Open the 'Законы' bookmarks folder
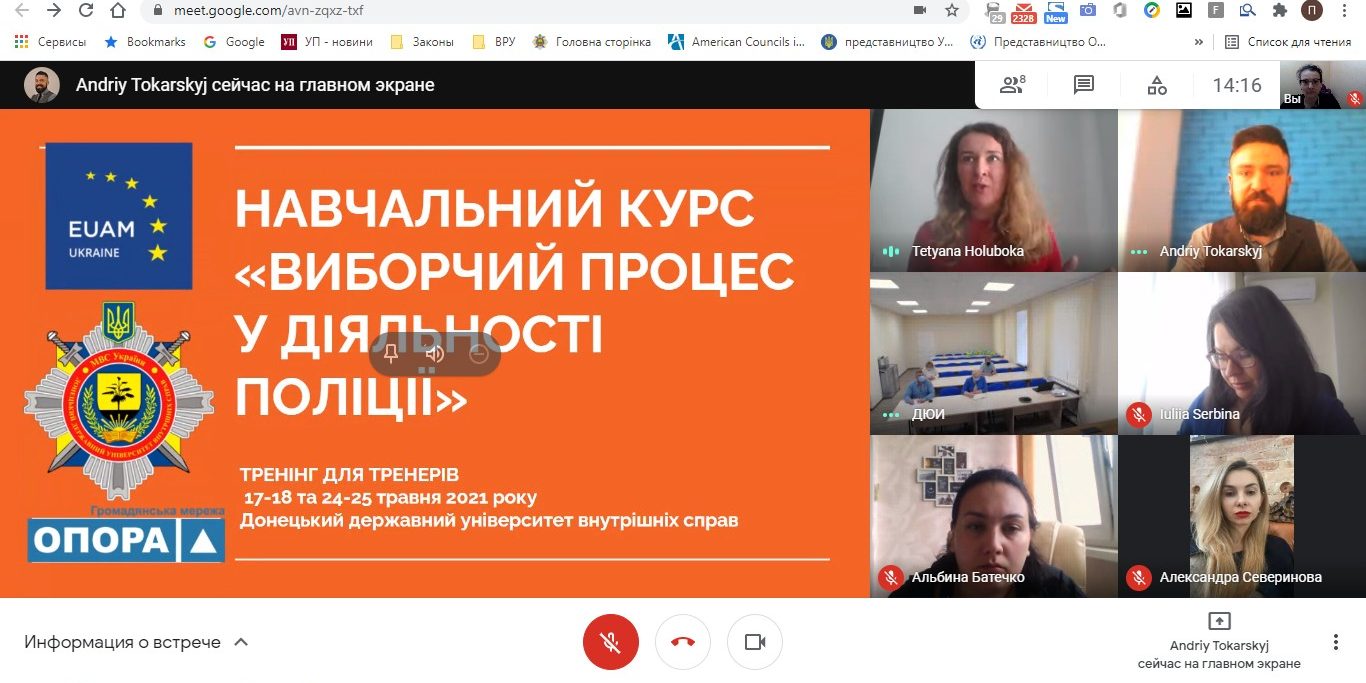The image size is (1366, 683). (x=421, y=42)
